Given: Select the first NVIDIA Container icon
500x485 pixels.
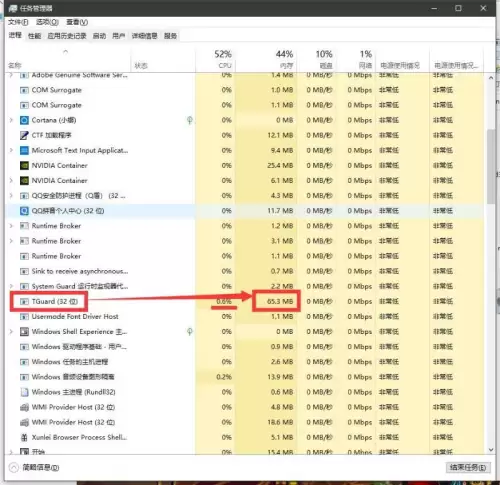Looking at the screenshot, I should [x=24, y=165].
